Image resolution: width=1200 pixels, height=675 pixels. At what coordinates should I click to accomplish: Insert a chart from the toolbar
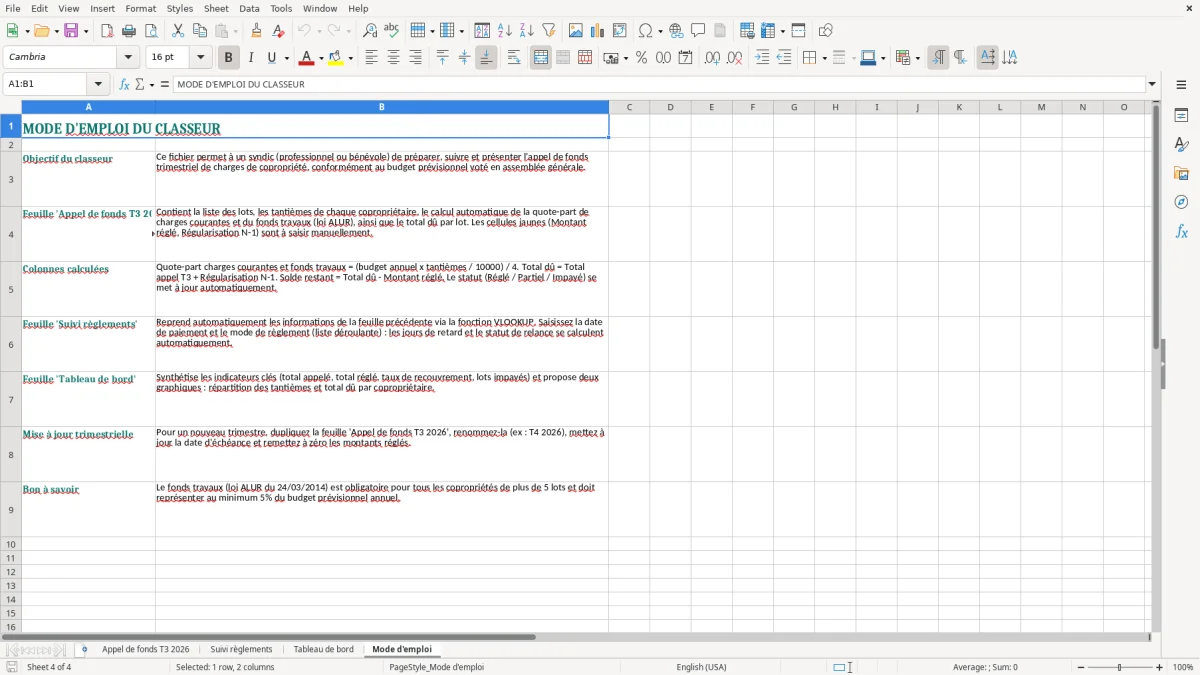coord(598,31)
